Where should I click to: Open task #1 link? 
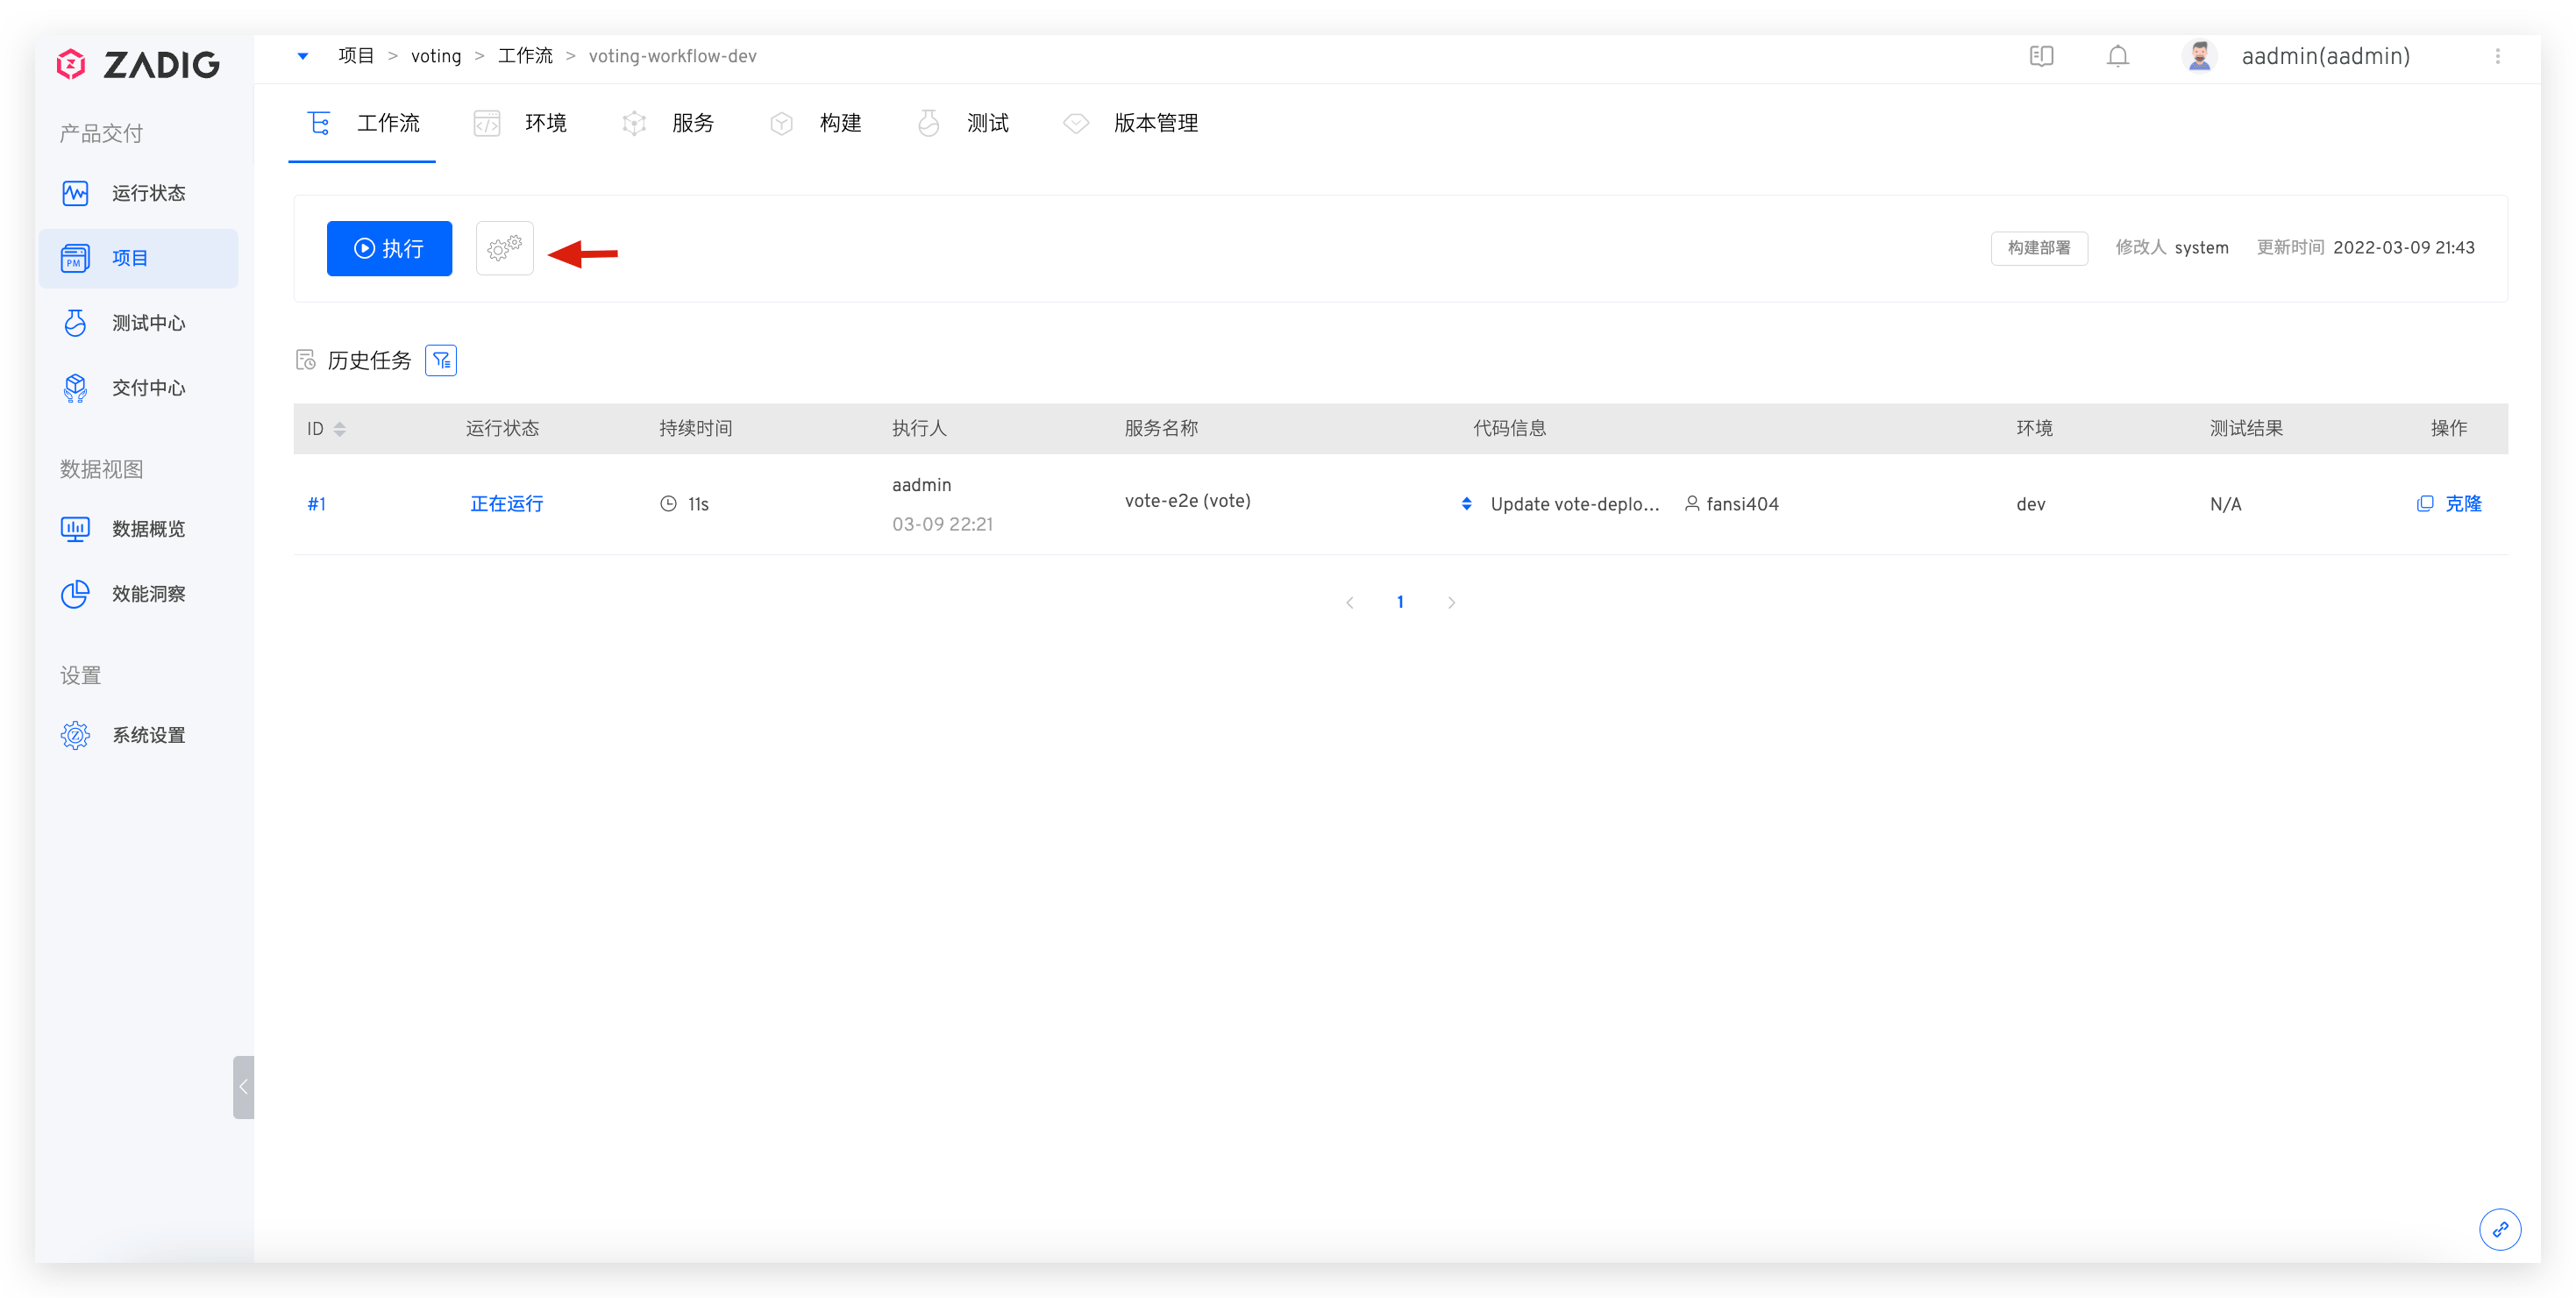point(316,504)
